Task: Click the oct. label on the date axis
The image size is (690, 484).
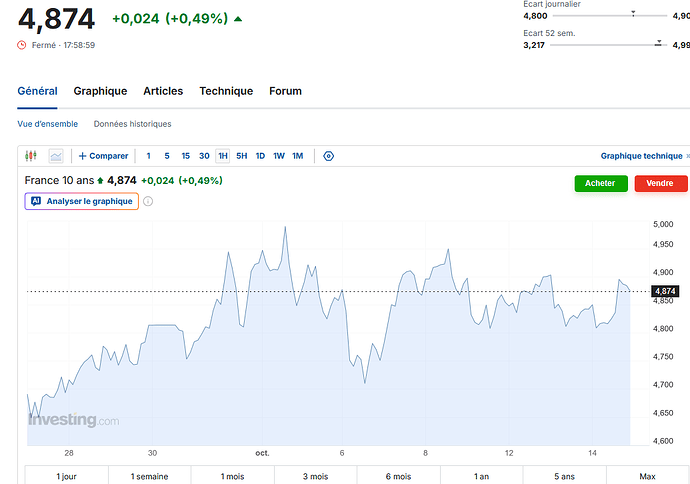Action: tap(262, 453)
